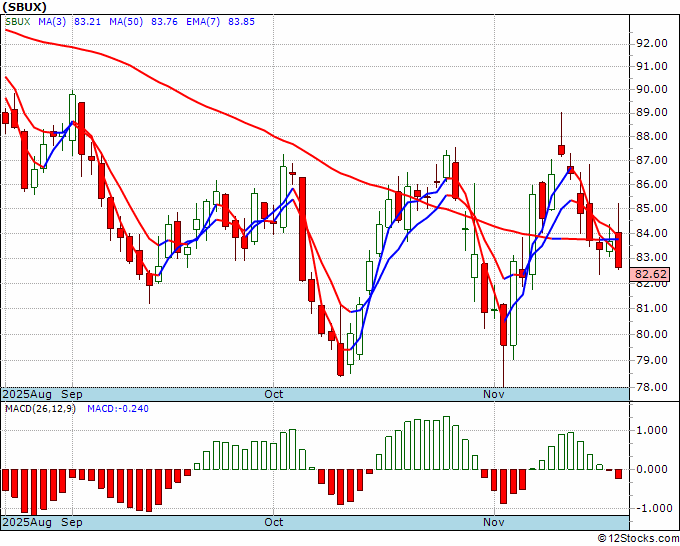Screen dimensions: 680x546
Task: Open the 12Stocks.com copyright link
Action: click(639, 539)
